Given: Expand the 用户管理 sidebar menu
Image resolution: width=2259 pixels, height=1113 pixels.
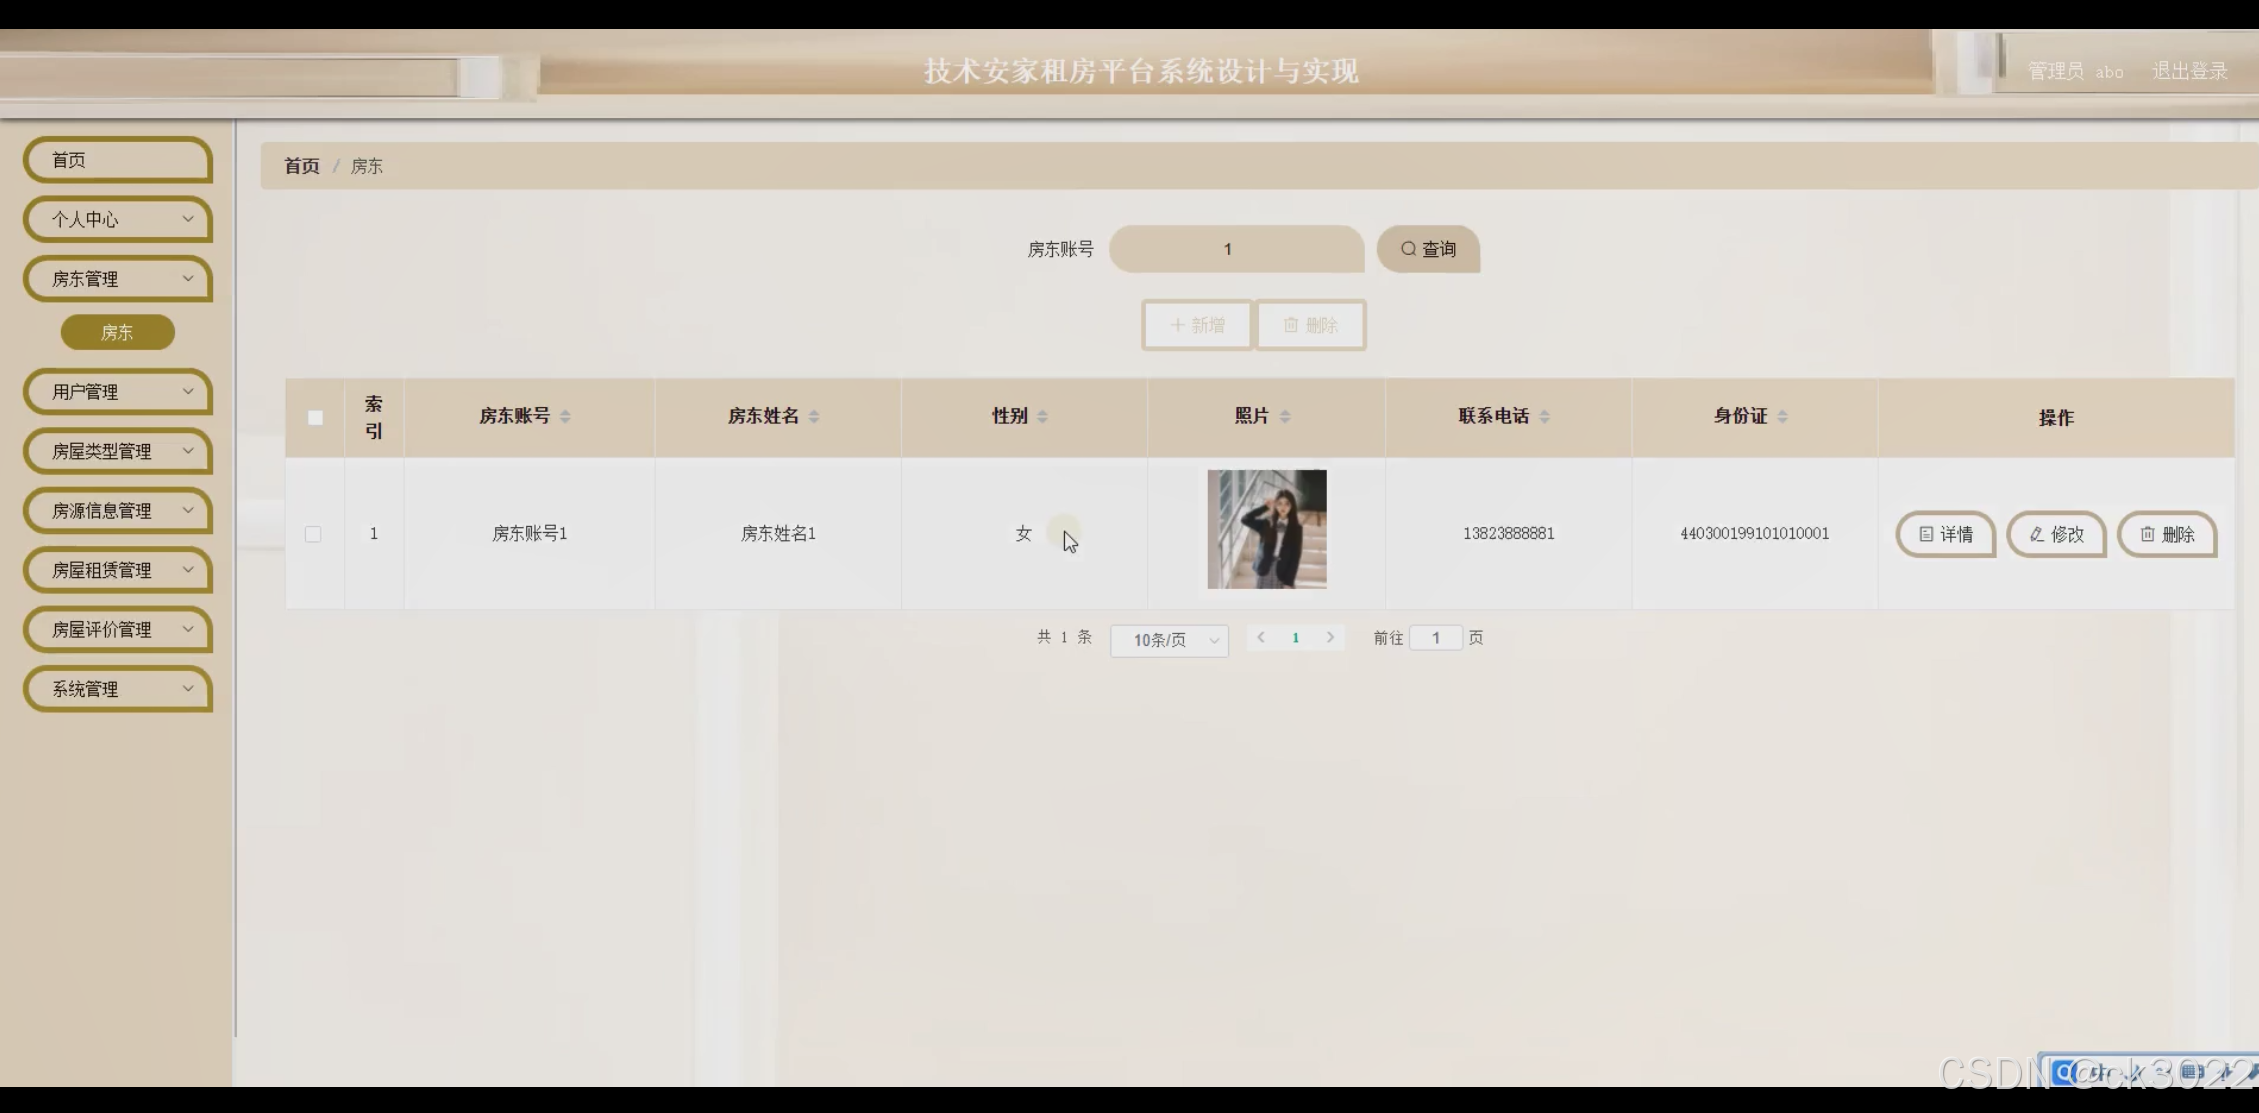Looking at the screenshot, I should pyautogui.click(x=118, y=392).
